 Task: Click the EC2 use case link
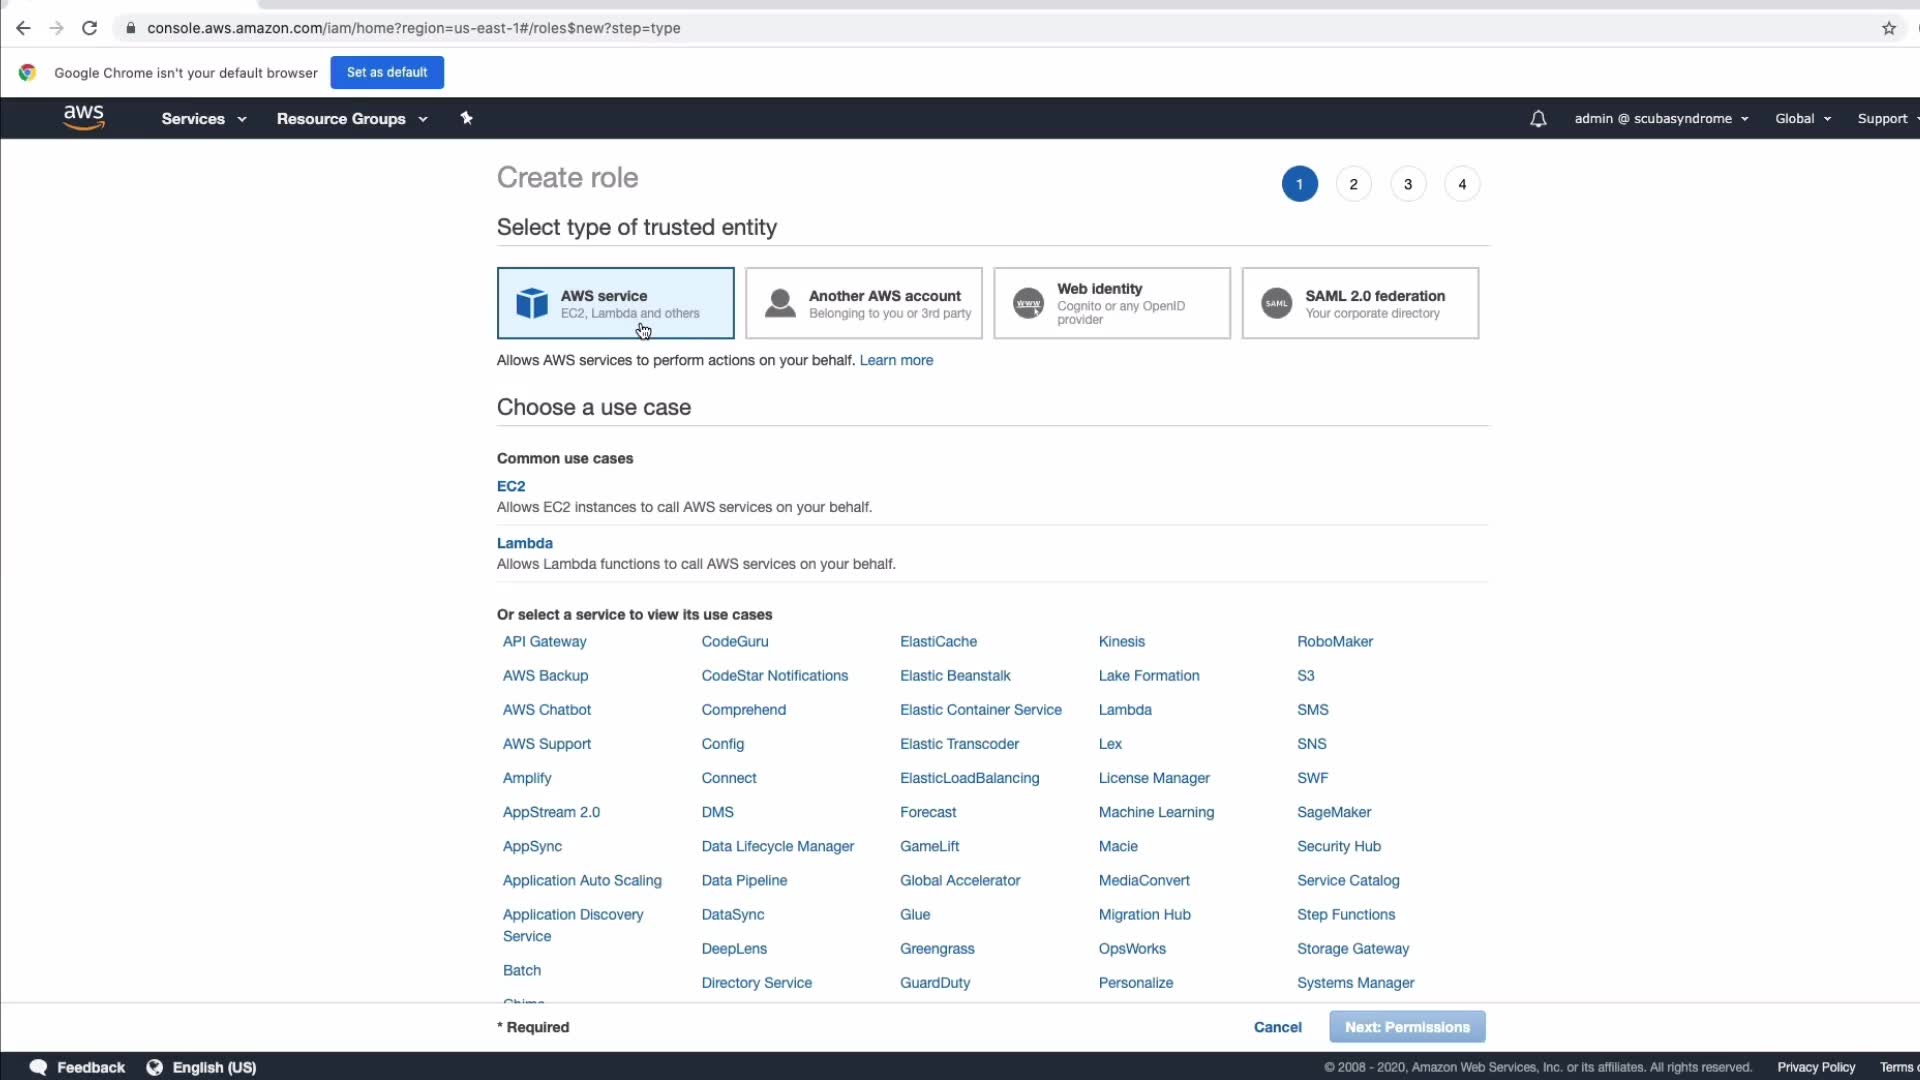pyautogui.click(x=511, y=486)
